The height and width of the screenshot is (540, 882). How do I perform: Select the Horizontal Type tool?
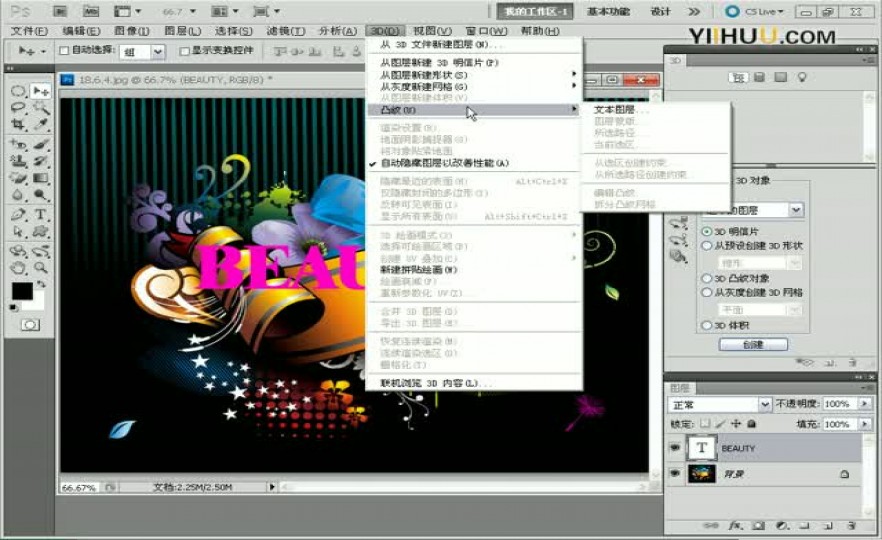coord(40,214)
